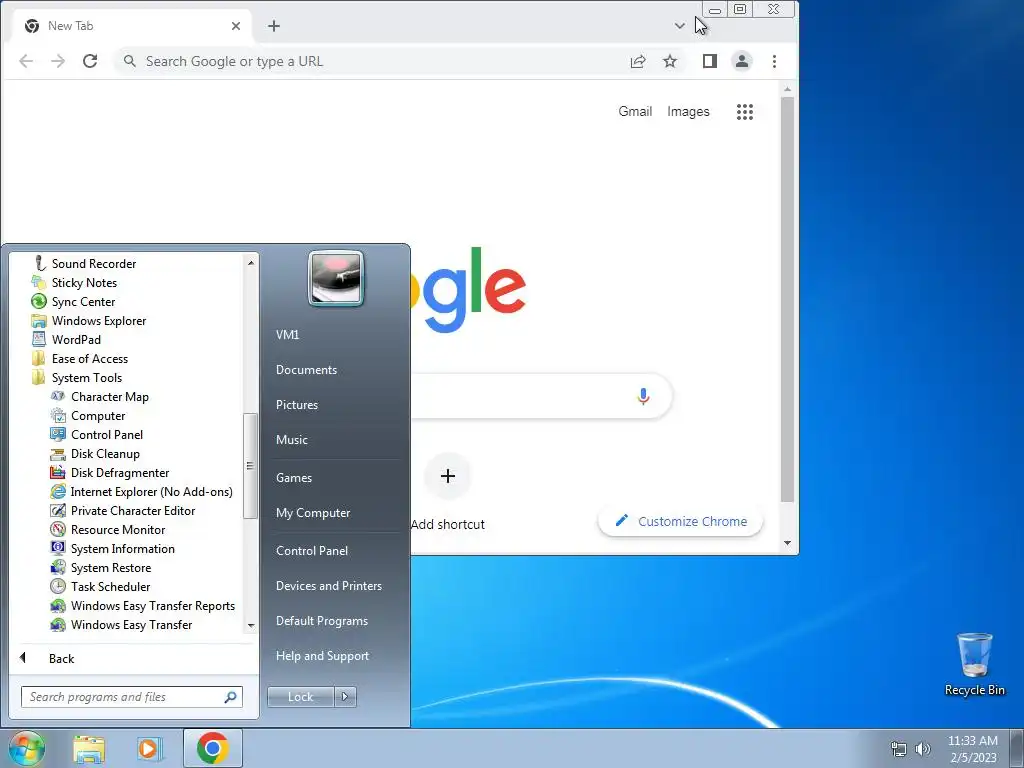
Task: Click the volume speaker tray icon
Action: tap(922, 749)
